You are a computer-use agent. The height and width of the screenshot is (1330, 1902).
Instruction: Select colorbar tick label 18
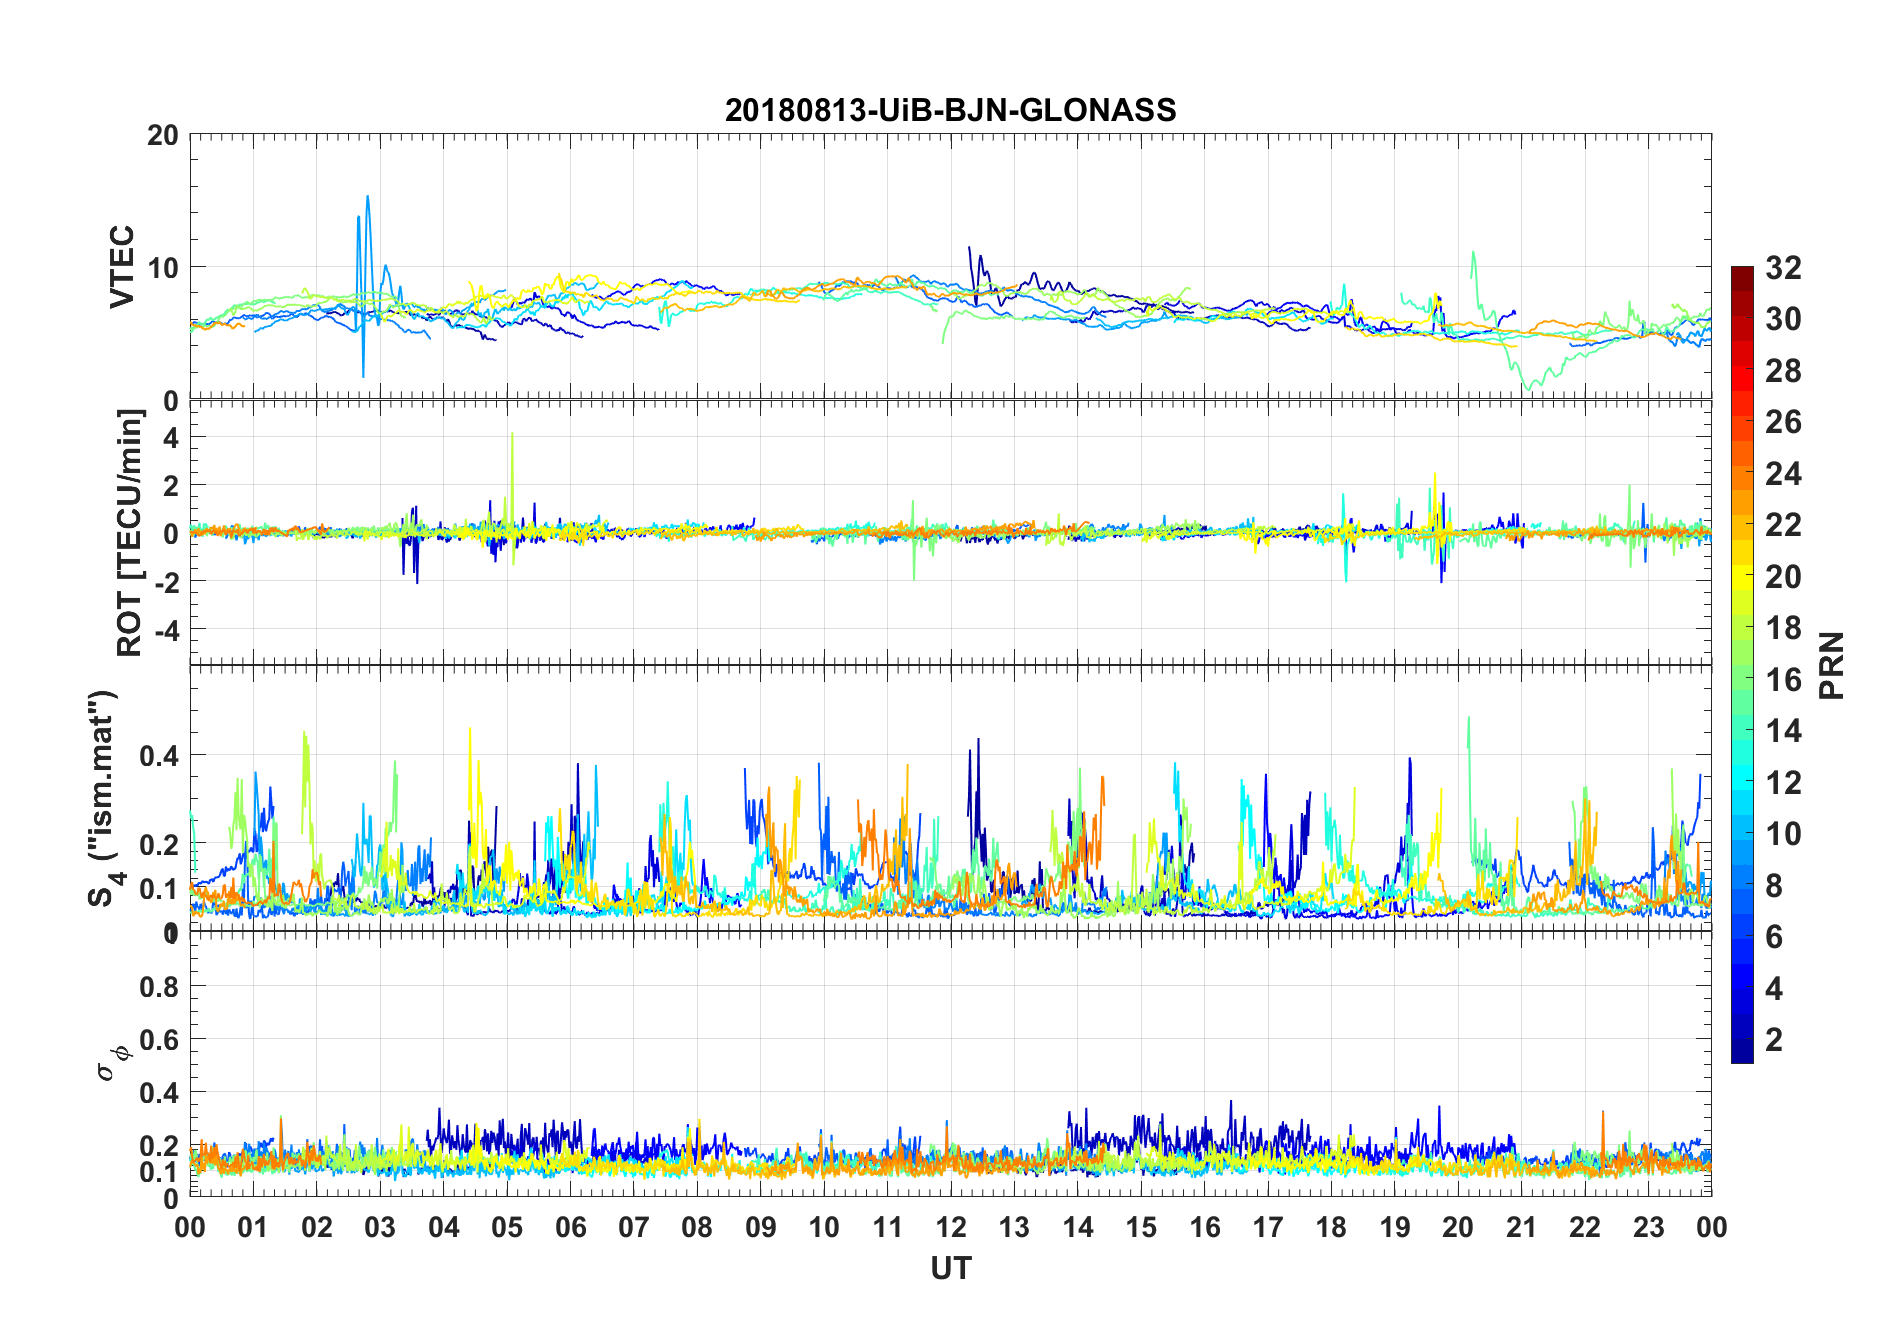tap(1783, 627)
